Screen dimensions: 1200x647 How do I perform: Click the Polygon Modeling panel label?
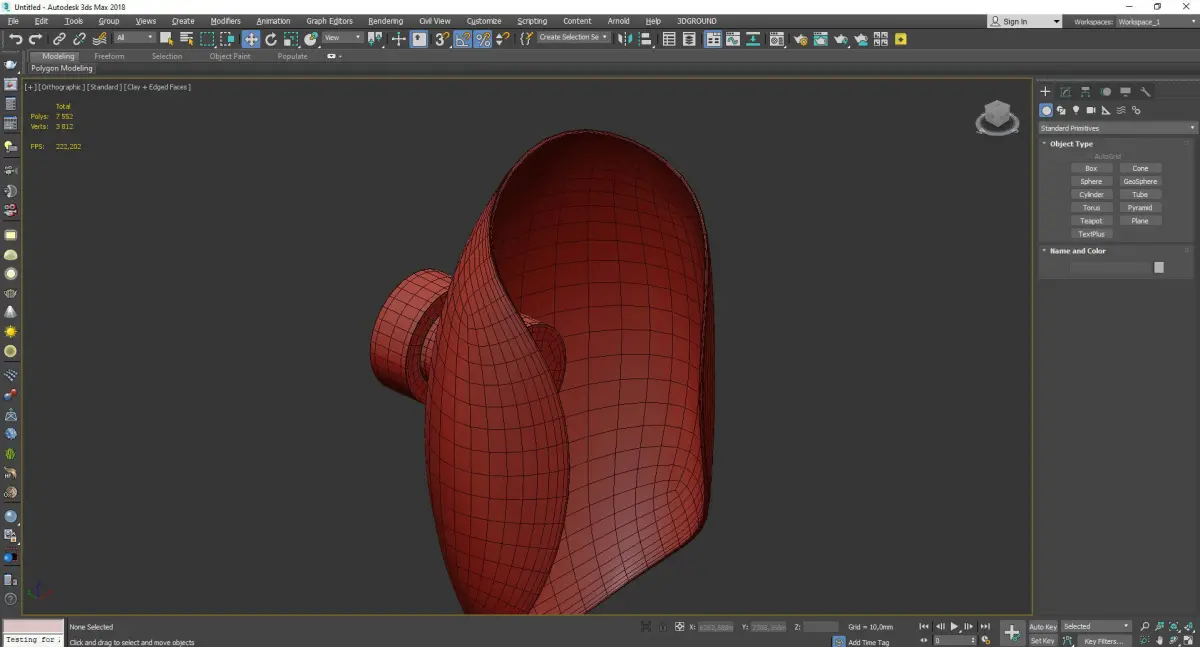(62, 69)
